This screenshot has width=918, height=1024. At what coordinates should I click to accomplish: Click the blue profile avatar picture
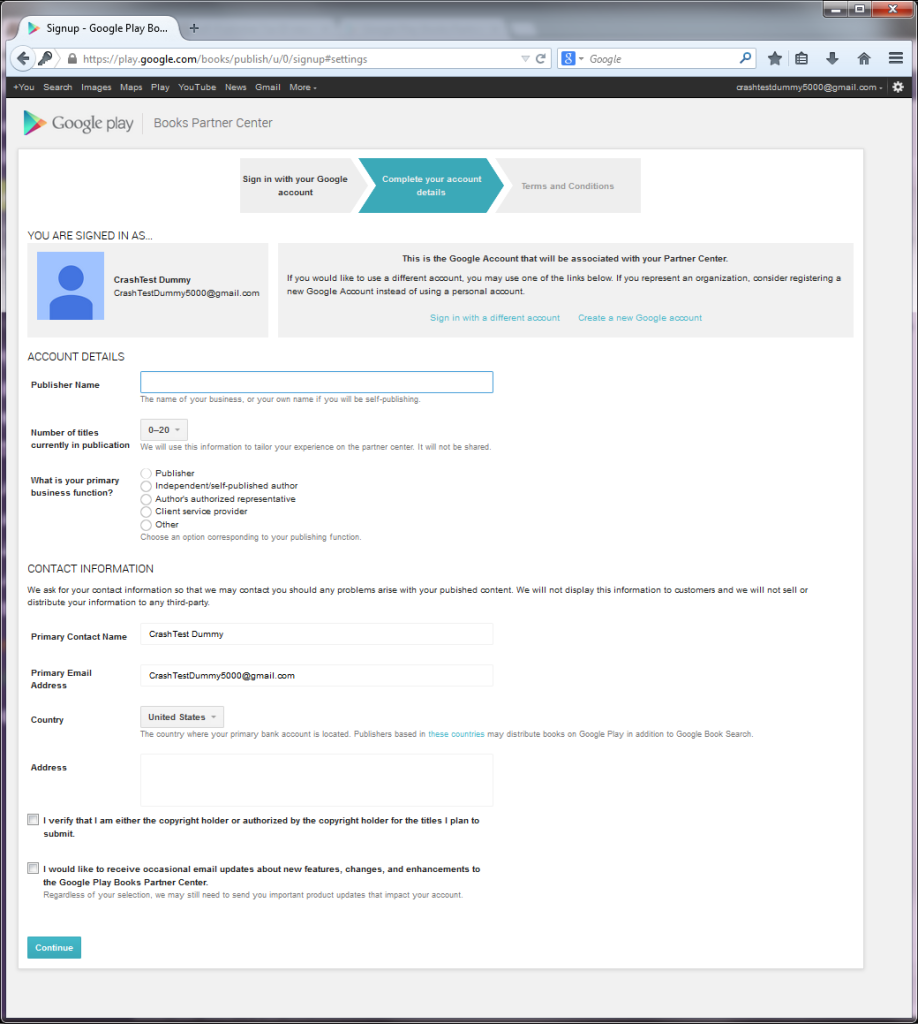[71, 286]
